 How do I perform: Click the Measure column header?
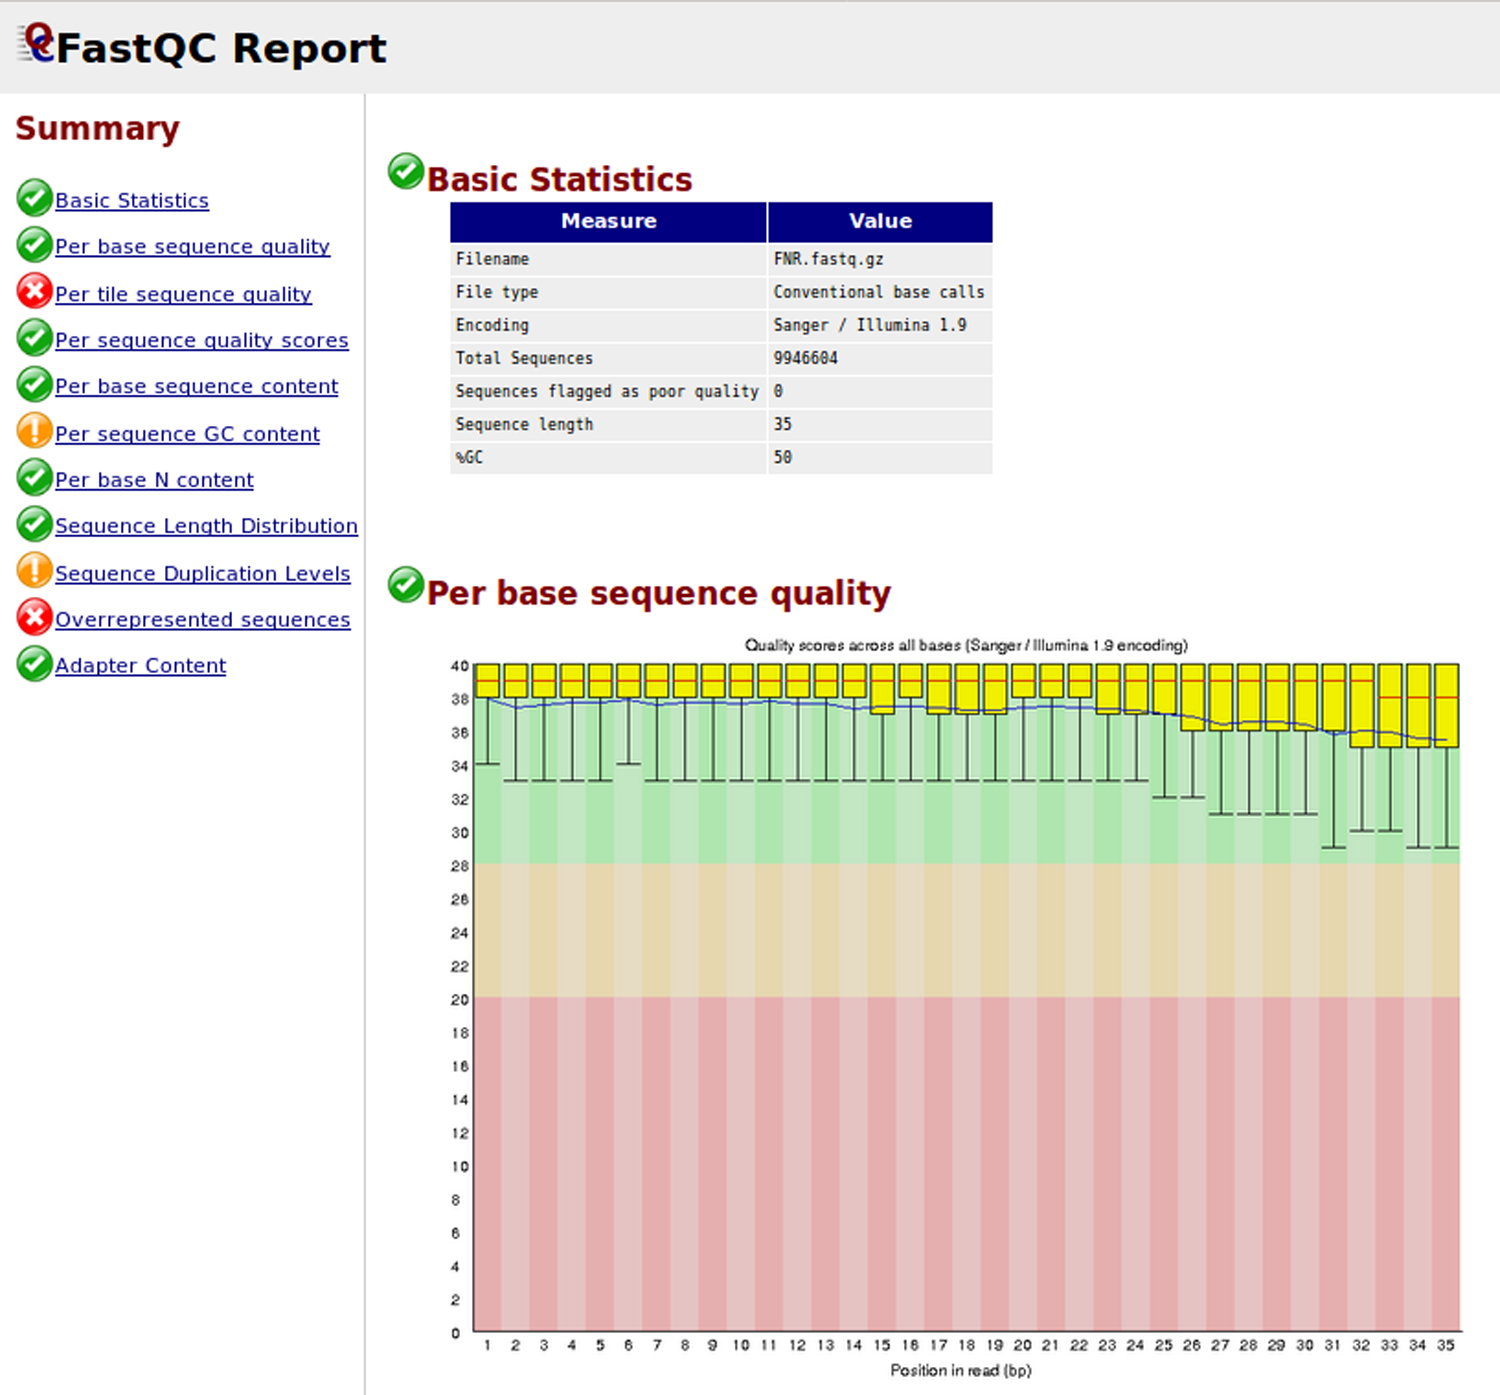[608, 222]
